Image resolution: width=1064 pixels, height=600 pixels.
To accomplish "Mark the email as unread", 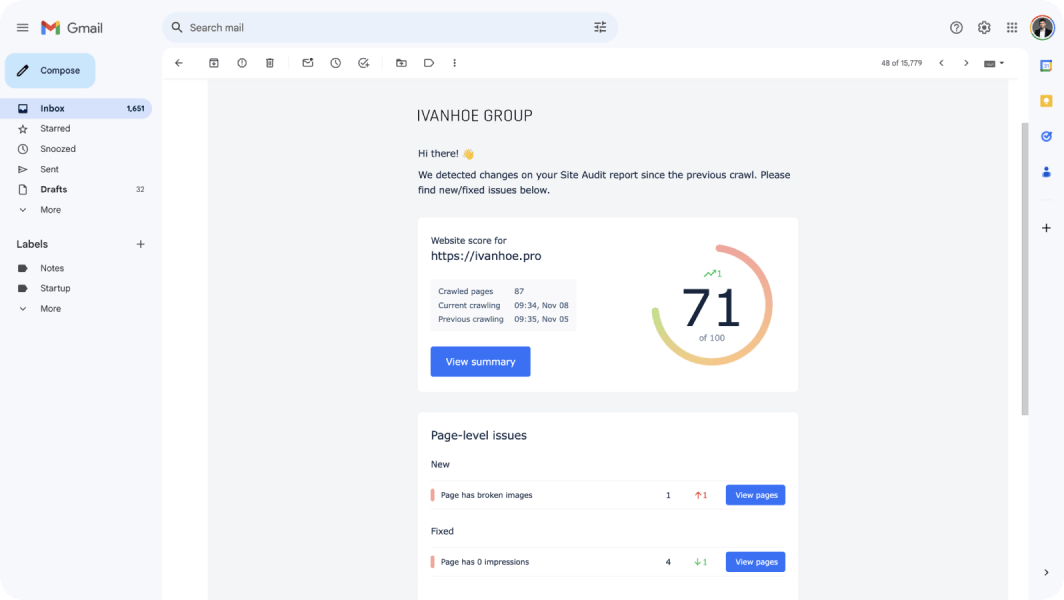I will (x=307, y=63).
